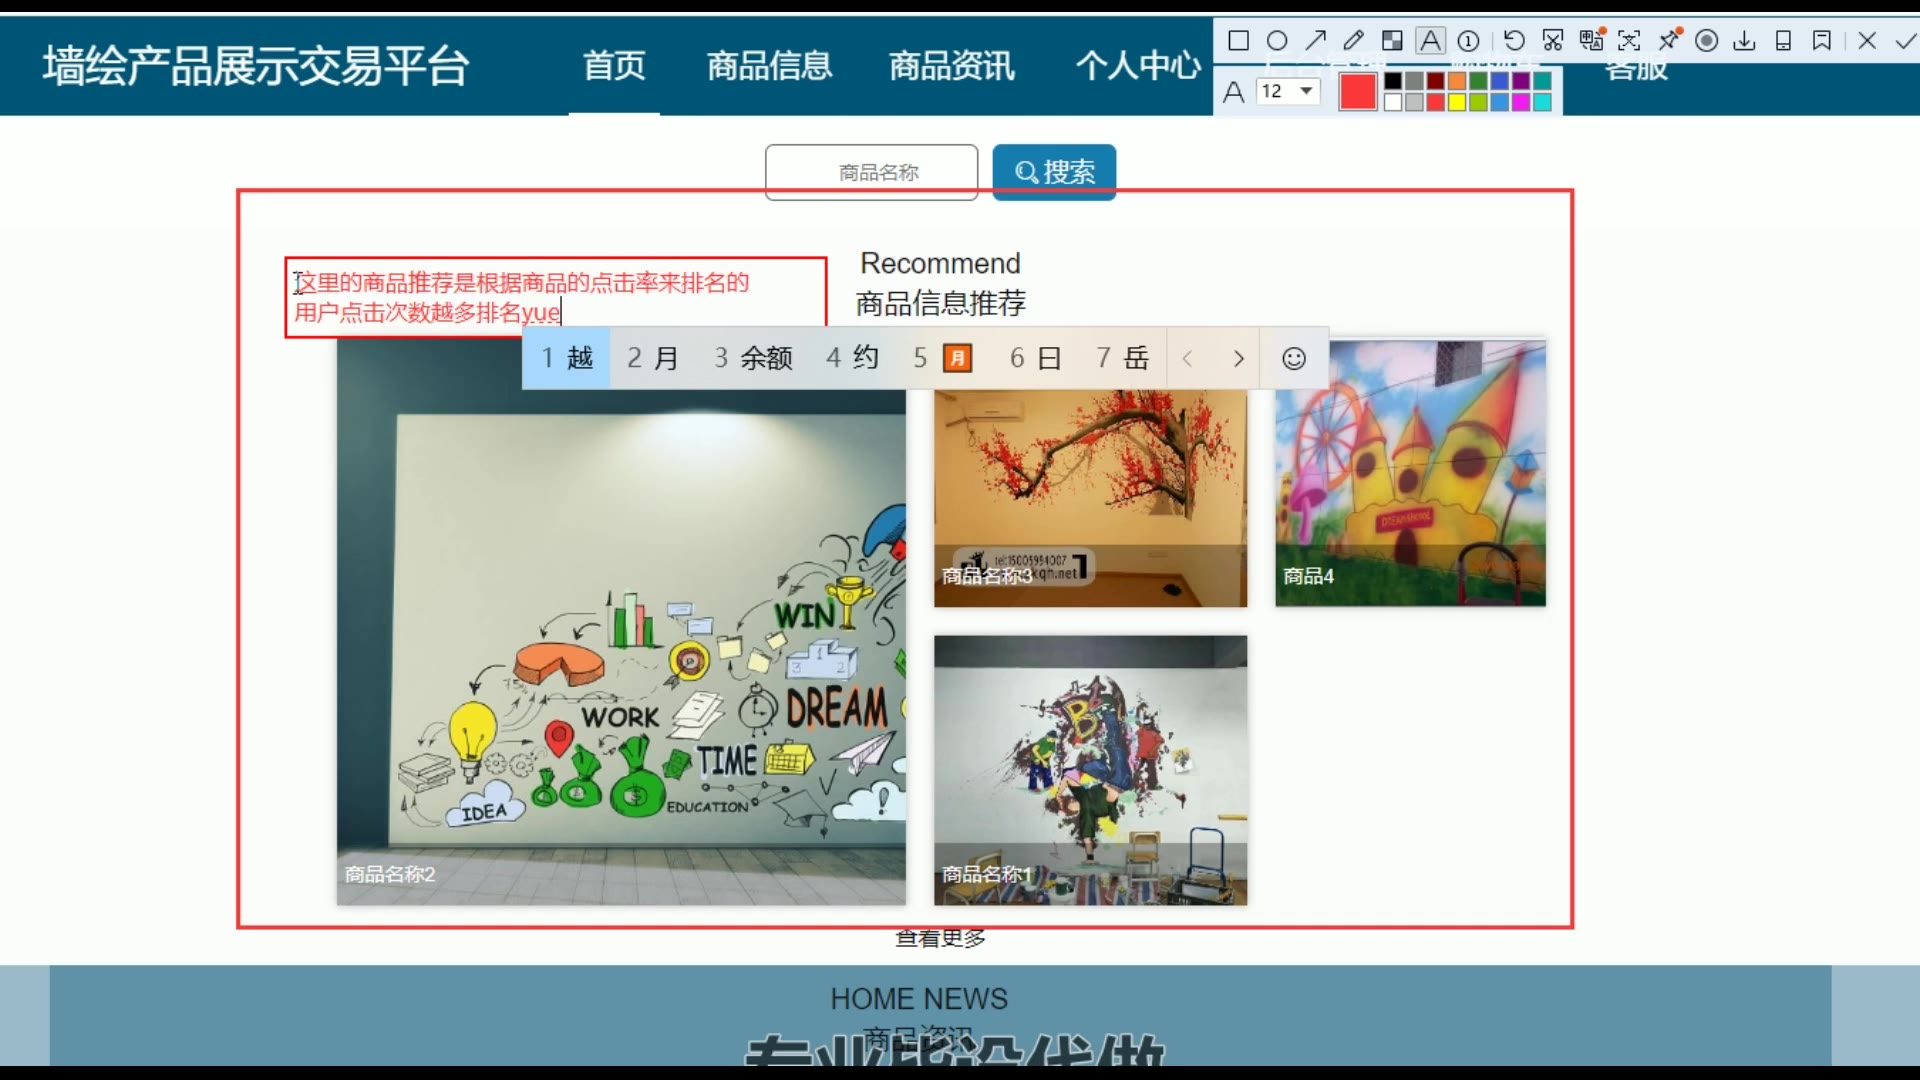Toggle the text annotation tool
Image resolution: width=1920 pixels, height=1080 pixels.
click(1431, 40)
